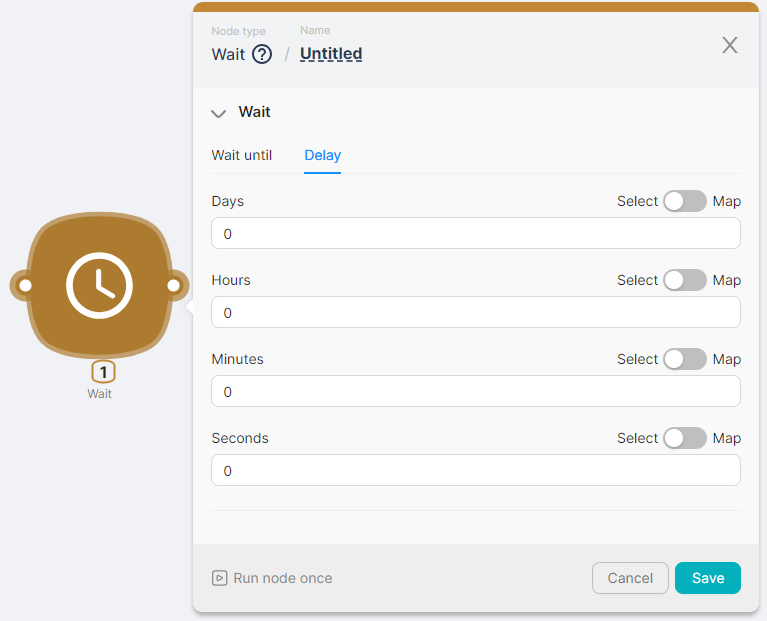The image size is (767, 621).
Task: Close the node settings panel
Action: click(730, 45)
